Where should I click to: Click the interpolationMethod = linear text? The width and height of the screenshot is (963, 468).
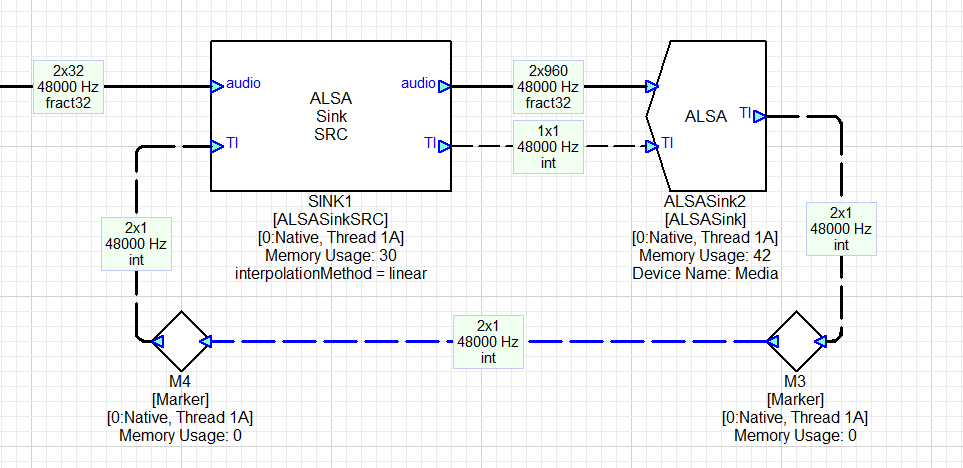pos(330,273)
